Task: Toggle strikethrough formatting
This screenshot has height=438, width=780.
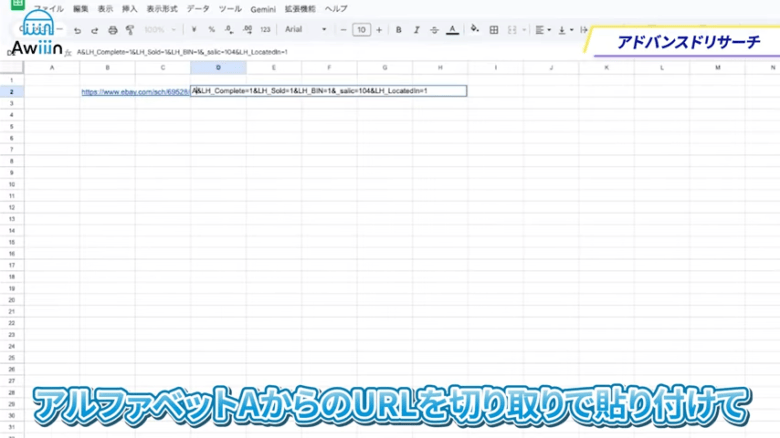Action: click(x=434, y=30)
